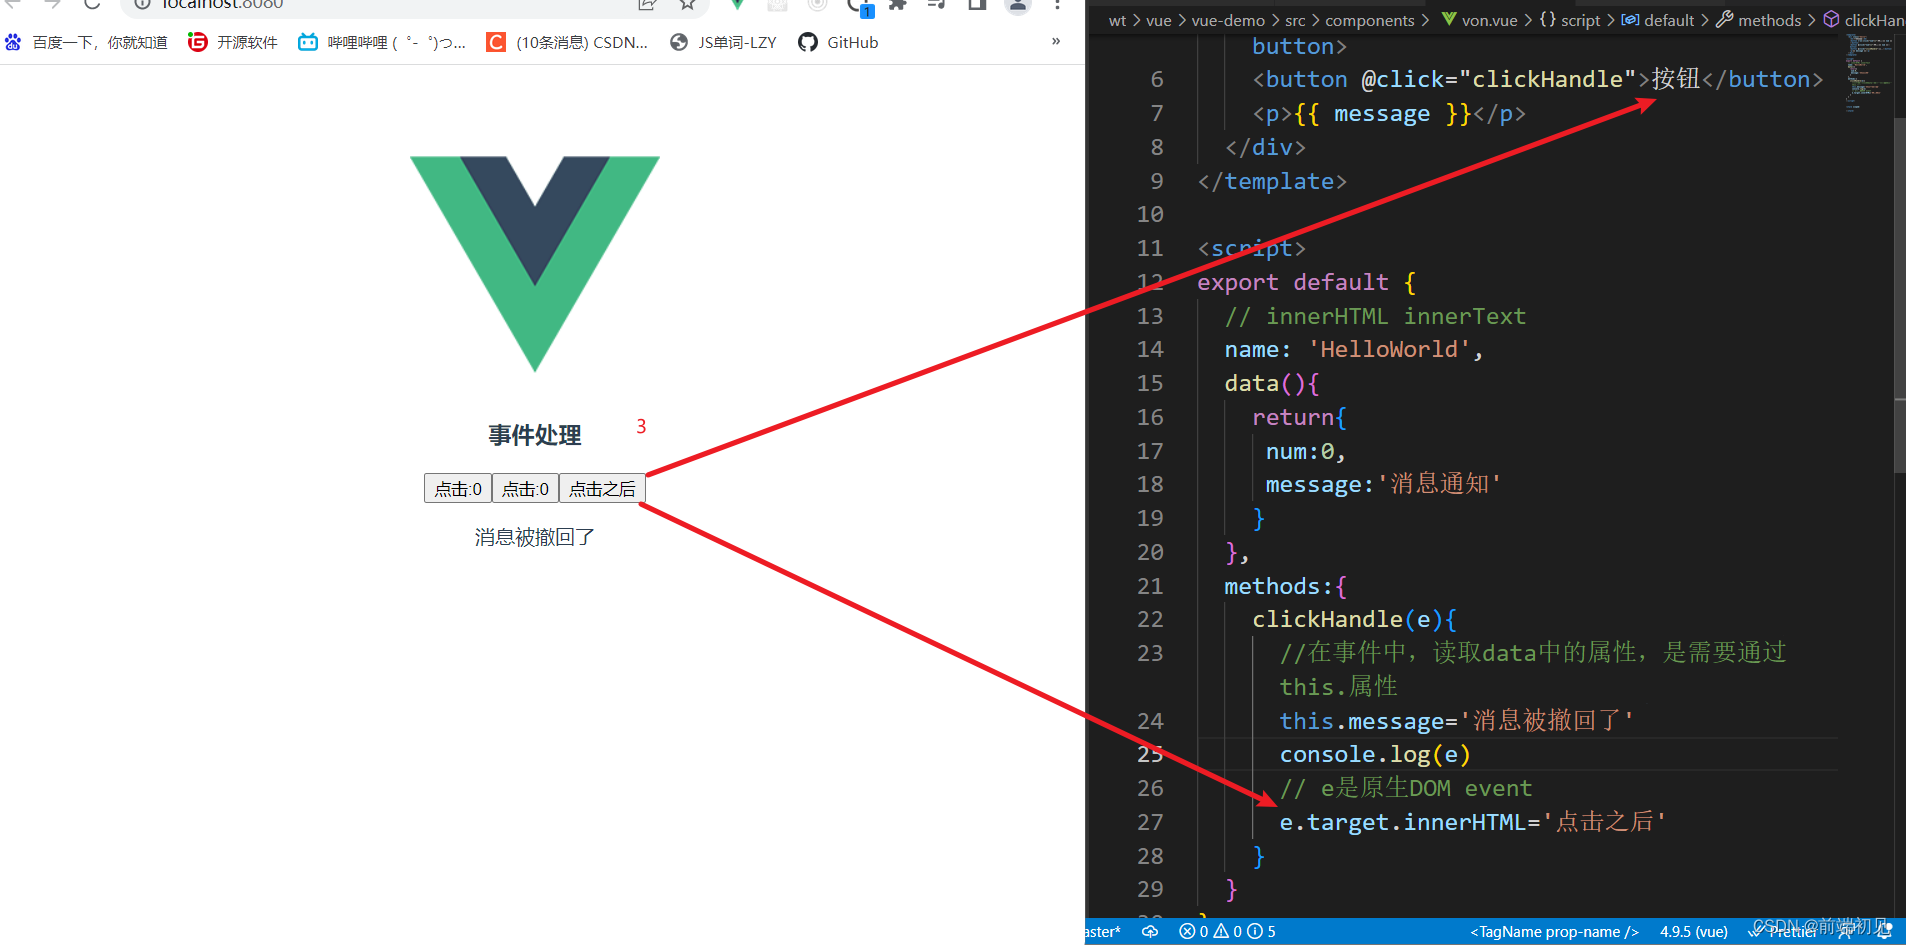The width and height of the screenshot is (1906, 945).
Task: Open the CSDN bookmark
Action: (567, 42)
